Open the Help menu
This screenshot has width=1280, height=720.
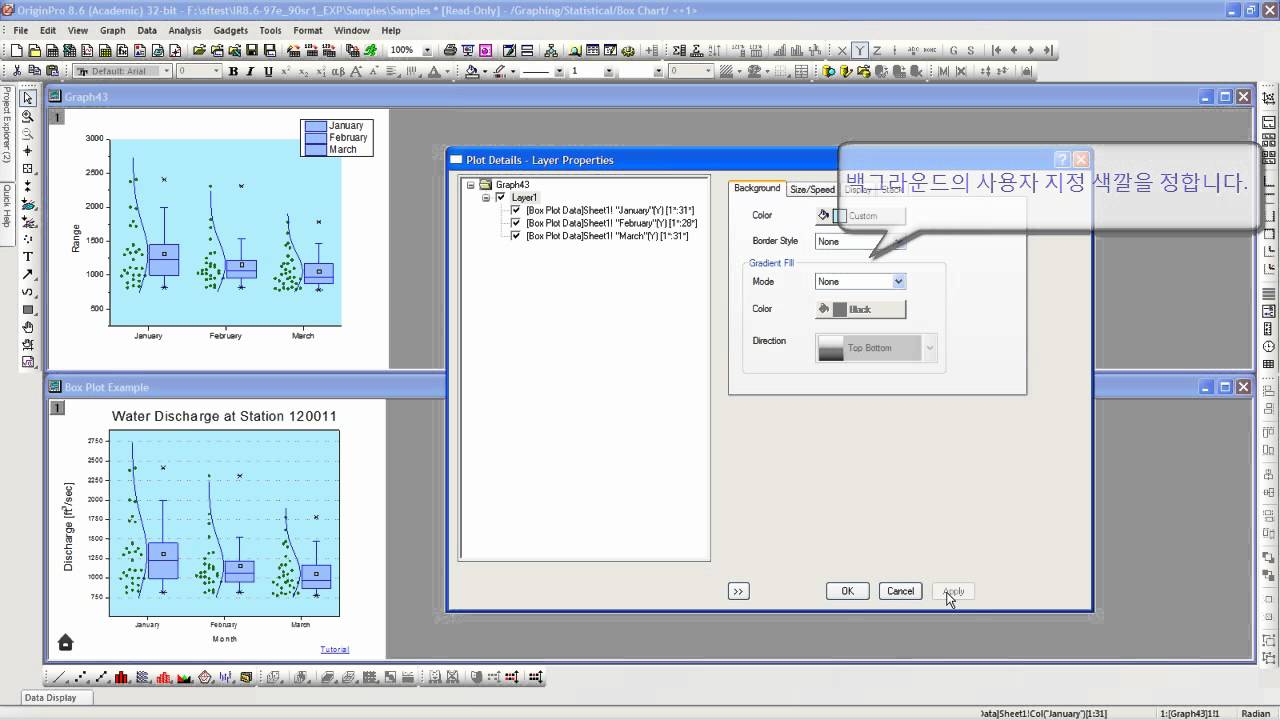pos(391,31)
